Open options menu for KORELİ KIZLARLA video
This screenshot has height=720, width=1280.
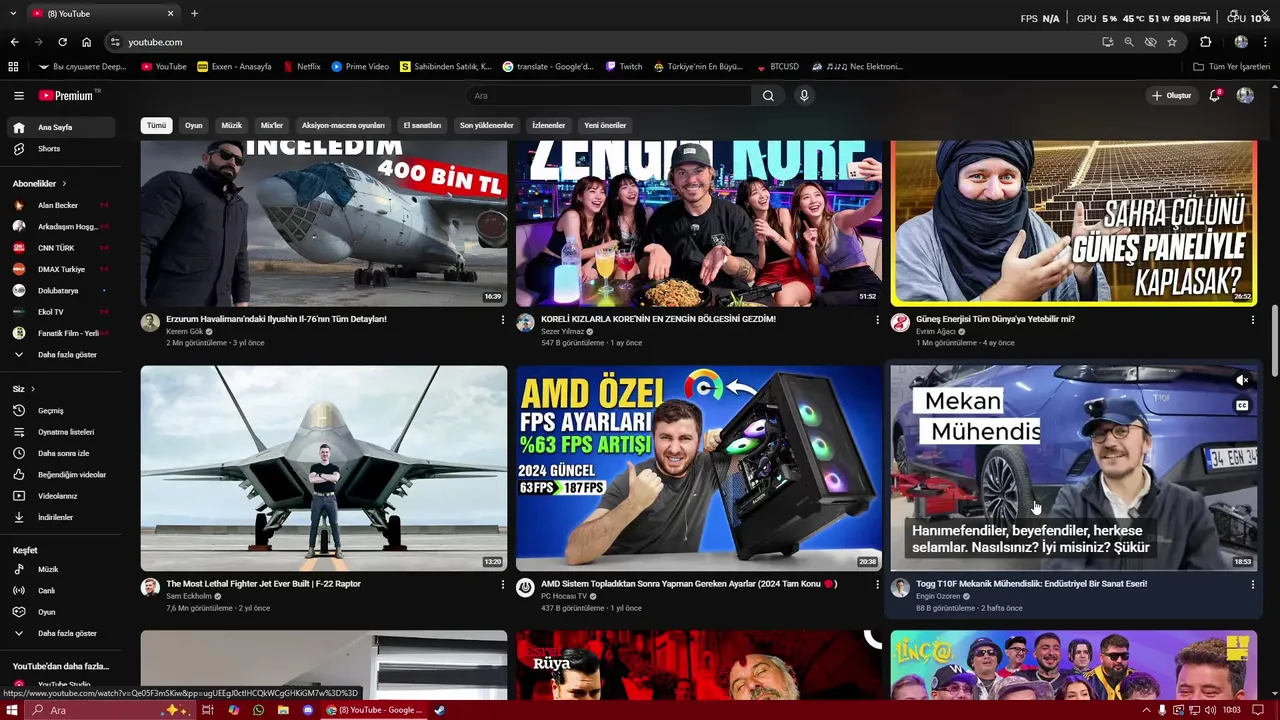click(878, 320)
